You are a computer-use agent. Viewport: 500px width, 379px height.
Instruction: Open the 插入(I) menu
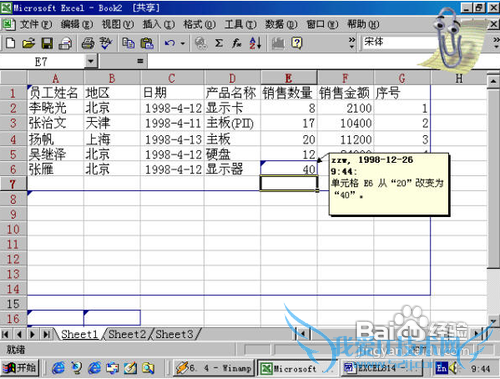158,24
